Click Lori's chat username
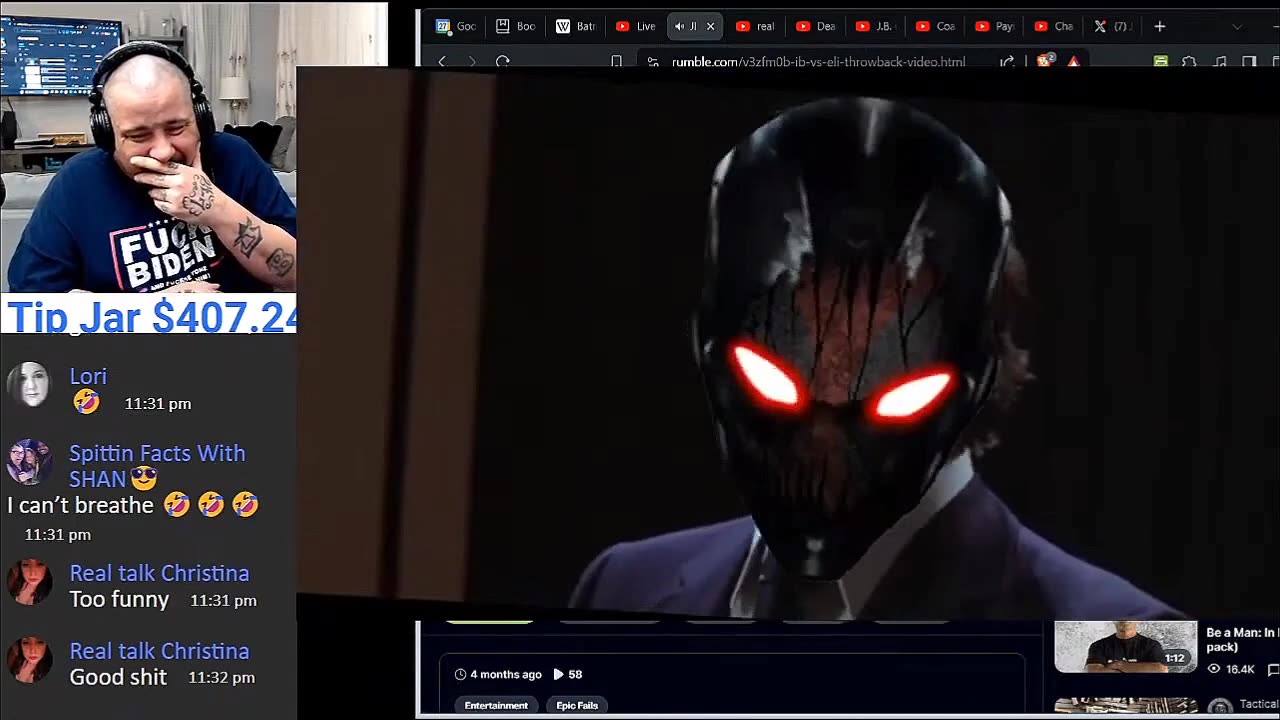The image size is (1280, 720). coord(88,376)
